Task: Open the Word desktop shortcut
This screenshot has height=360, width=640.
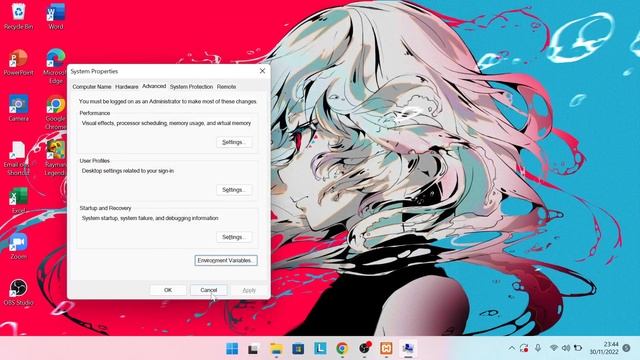Action: (x=56, y=16)
